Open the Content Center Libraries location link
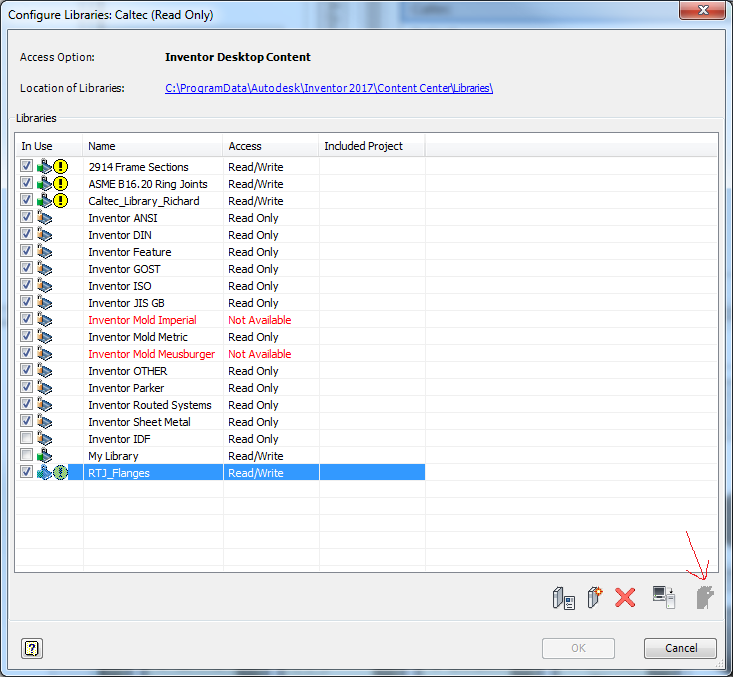The height and width of the screenshot is (678, 733). [x=329, y=88]
